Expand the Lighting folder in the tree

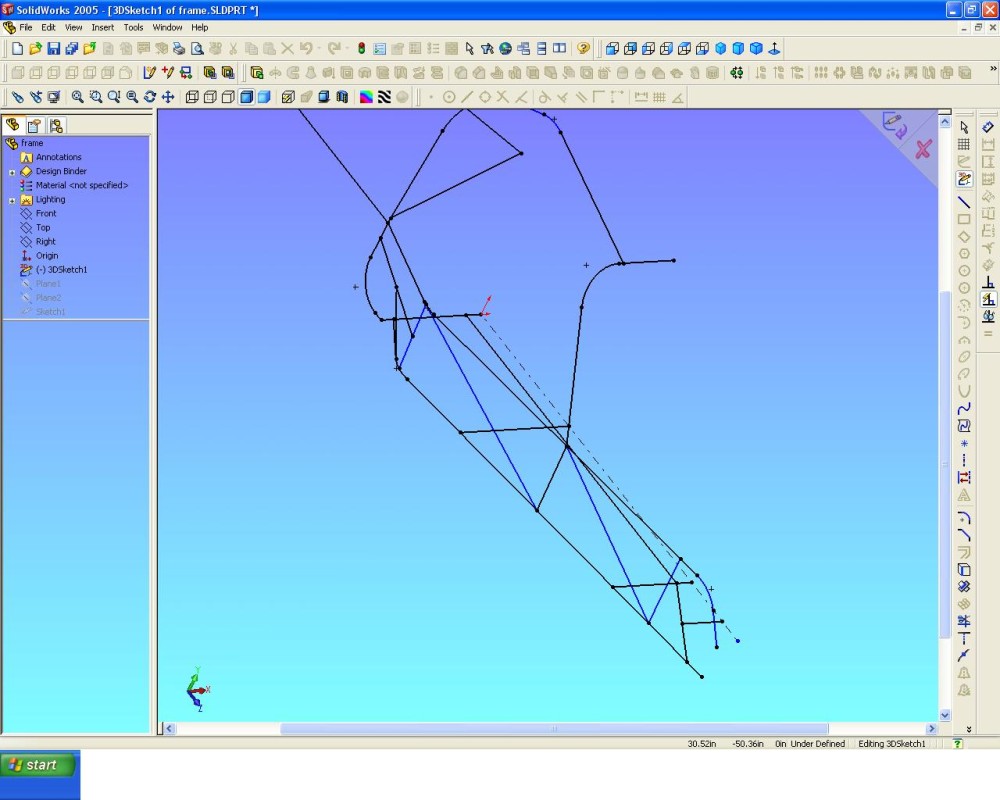click(x=12, y=200)
